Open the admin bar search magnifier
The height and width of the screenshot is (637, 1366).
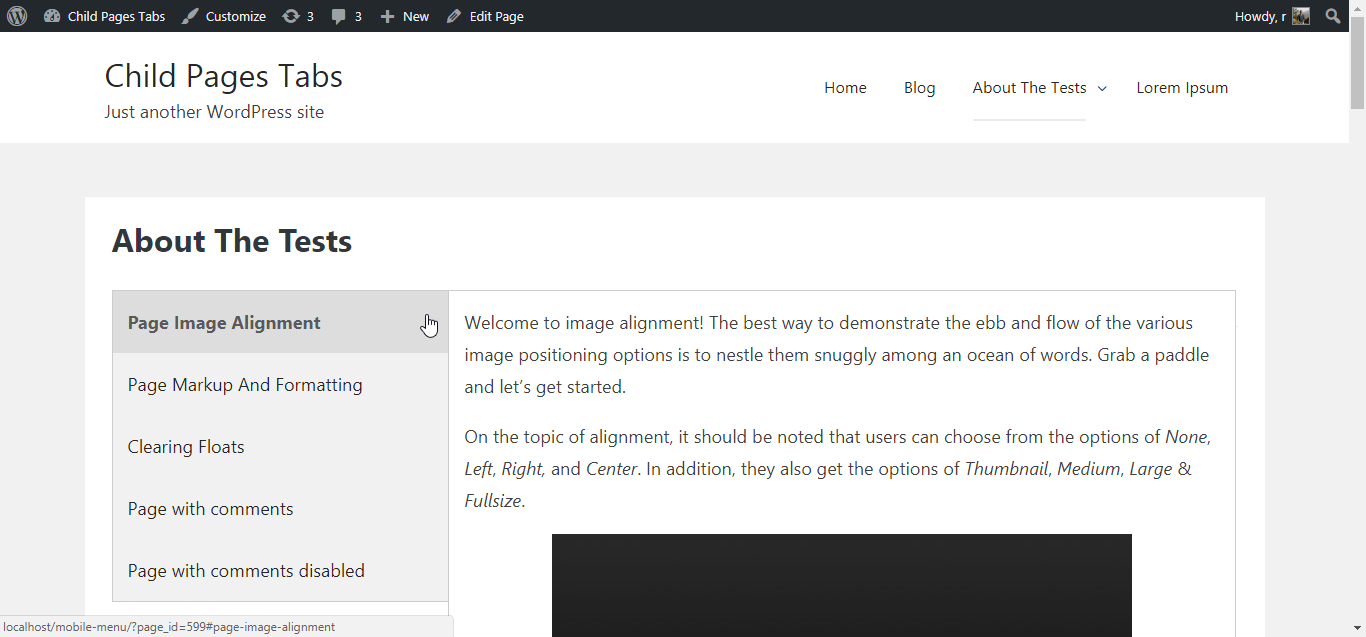coord(1333,16)
